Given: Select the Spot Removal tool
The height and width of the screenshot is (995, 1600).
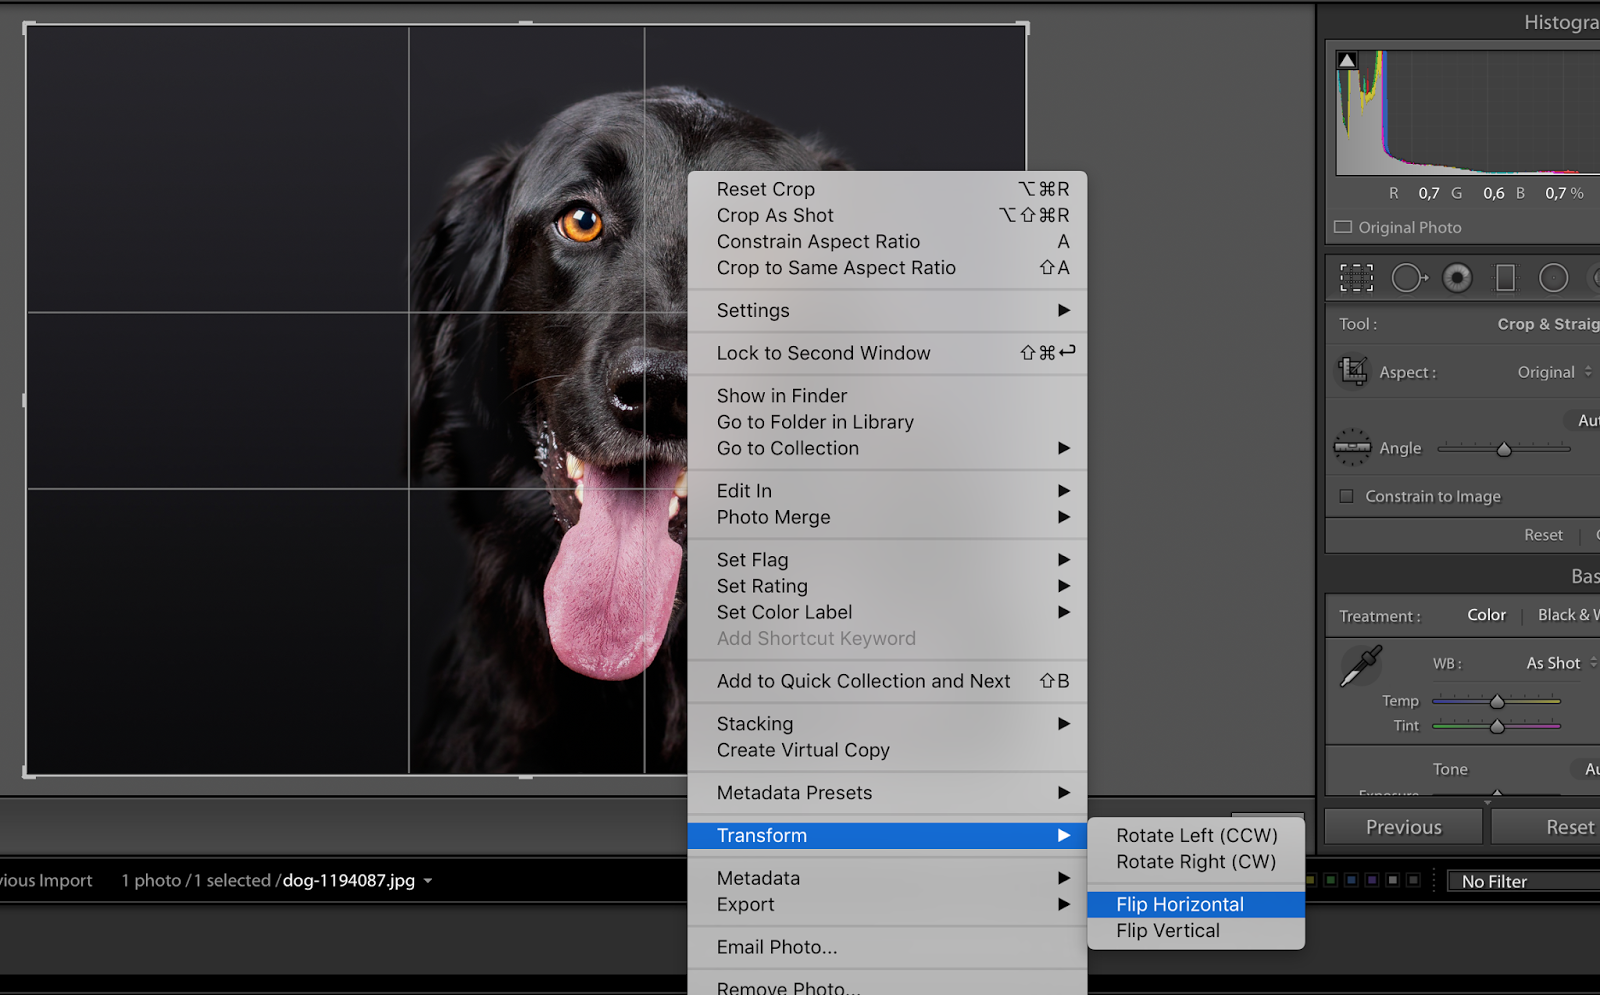Looking at the screenshot, I should (x=1409, y=278).
